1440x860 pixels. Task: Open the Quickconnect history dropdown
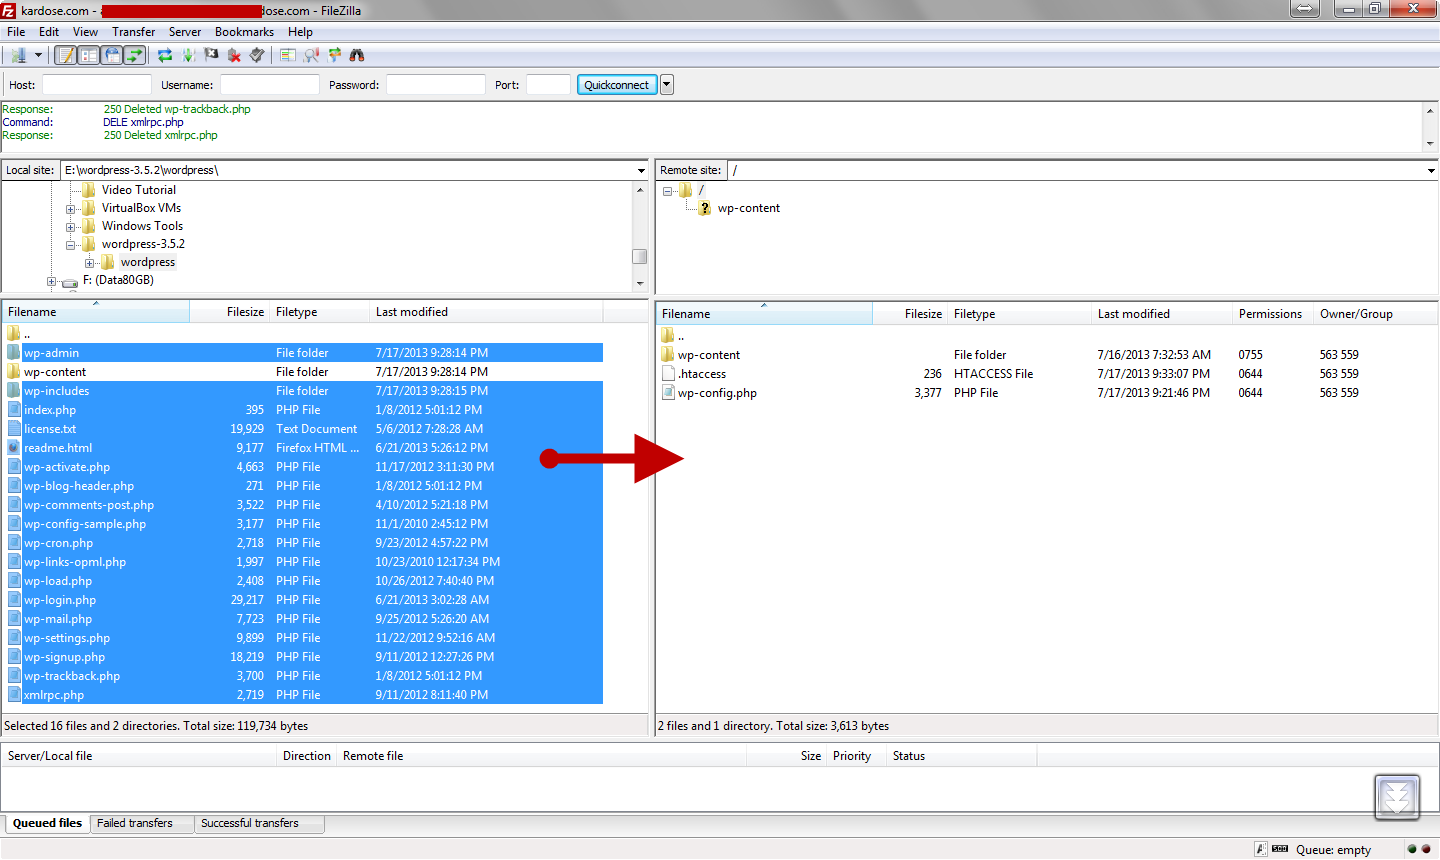(667, 85)
